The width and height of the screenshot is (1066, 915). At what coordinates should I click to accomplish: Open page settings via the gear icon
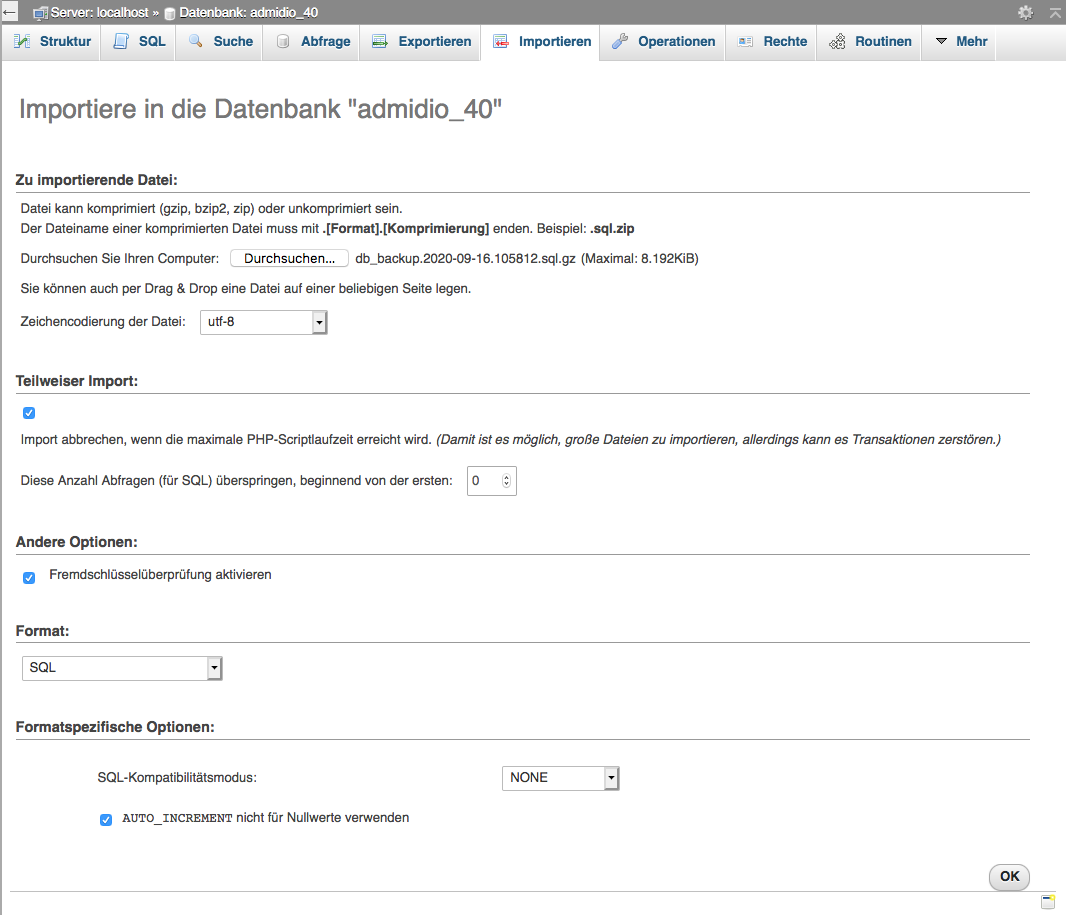(x=1025, y=12)
